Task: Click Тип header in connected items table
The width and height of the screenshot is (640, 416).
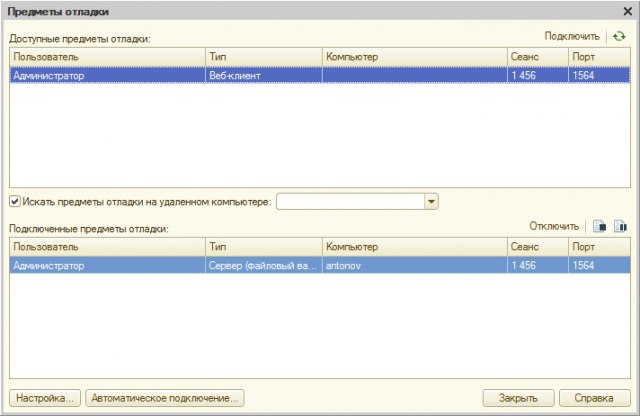Action: coord(264,247)
